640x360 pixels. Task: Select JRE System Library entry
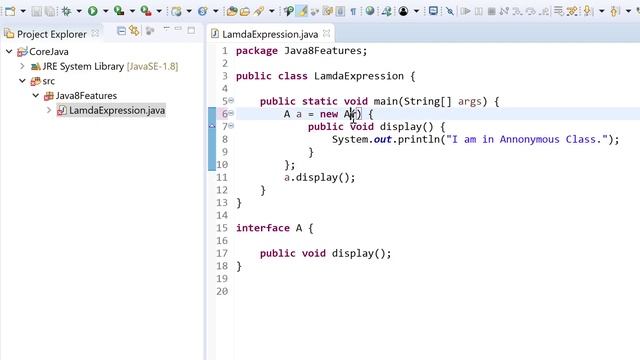click(110, 66)
